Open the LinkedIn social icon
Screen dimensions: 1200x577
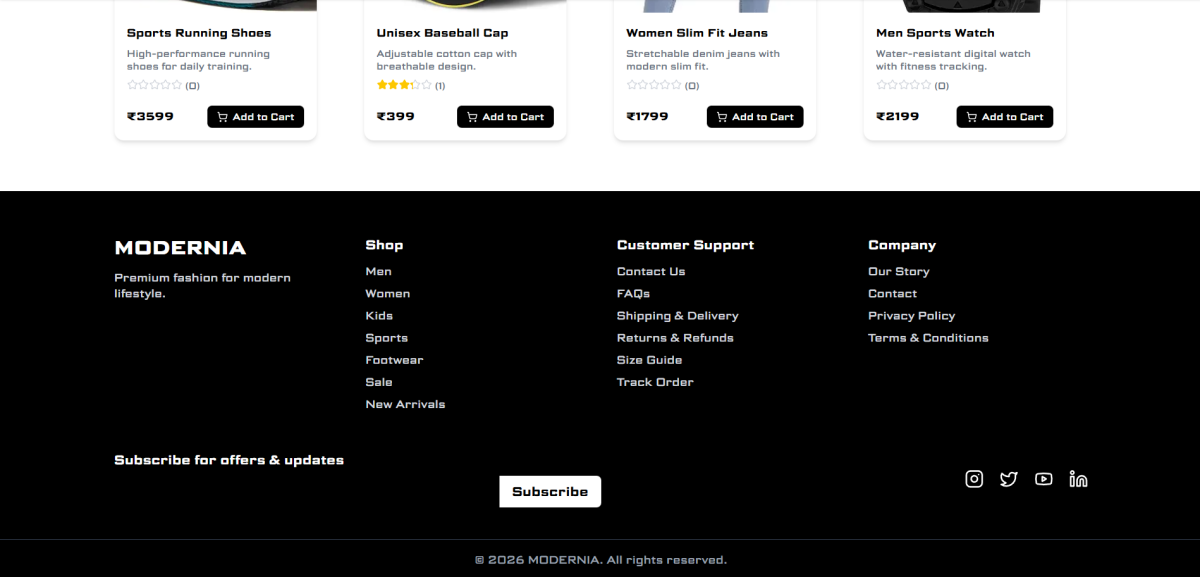pyautogui.click(x=1078, y=479)
